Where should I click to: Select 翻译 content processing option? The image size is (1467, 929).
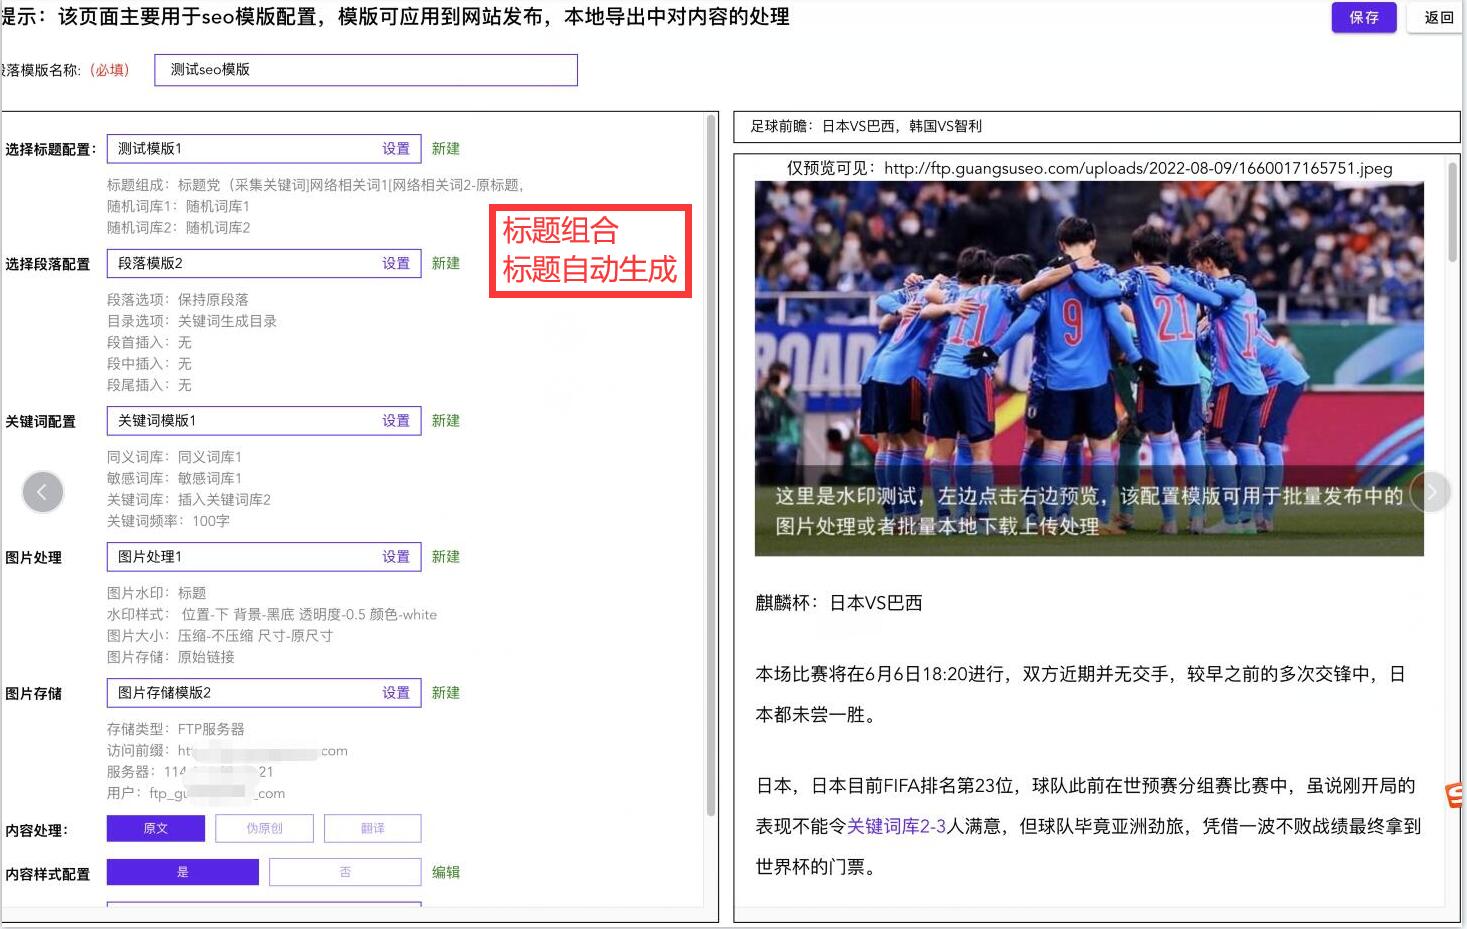click(372, 828)
